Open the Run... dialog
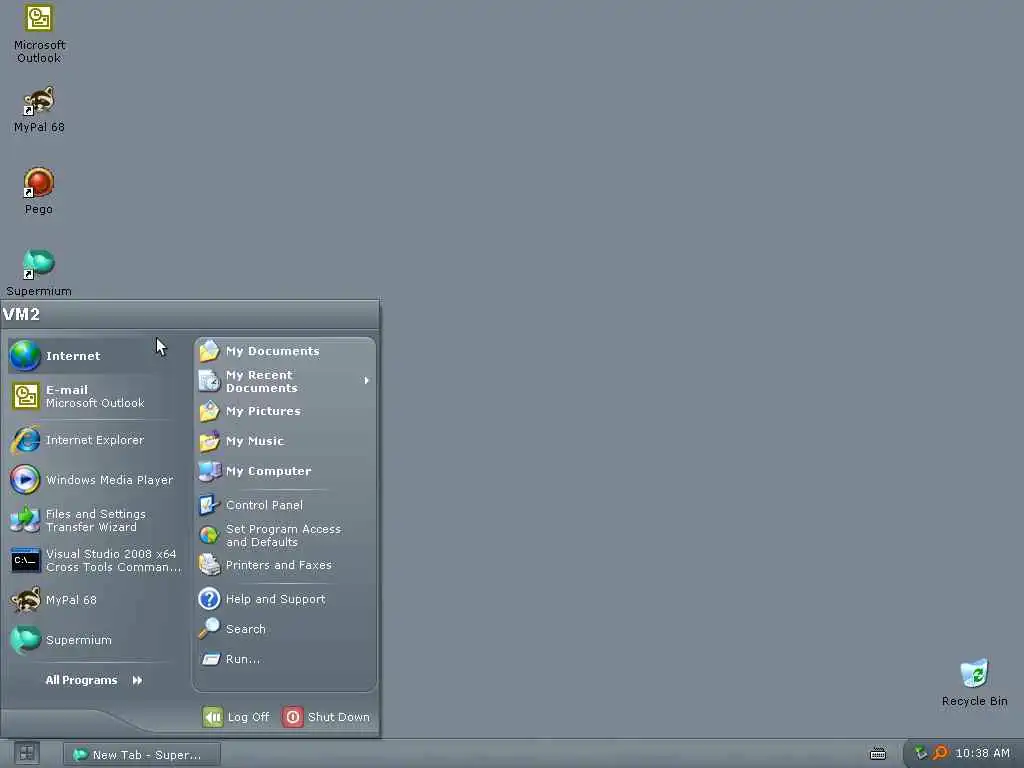 click(x=285, y=660)
